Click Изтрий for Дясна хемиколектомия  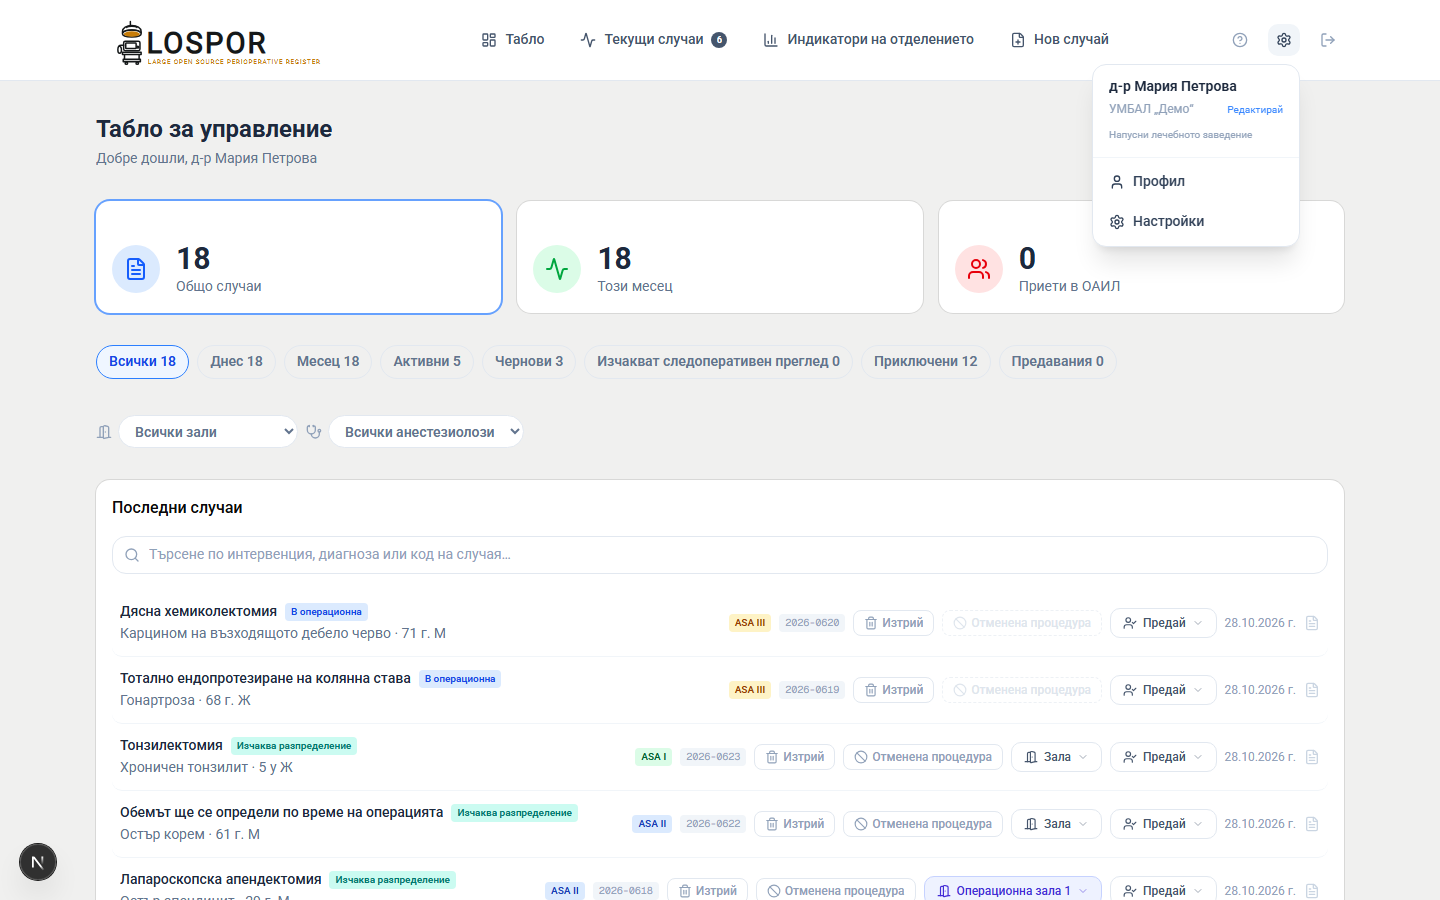[x=894, y=623]
